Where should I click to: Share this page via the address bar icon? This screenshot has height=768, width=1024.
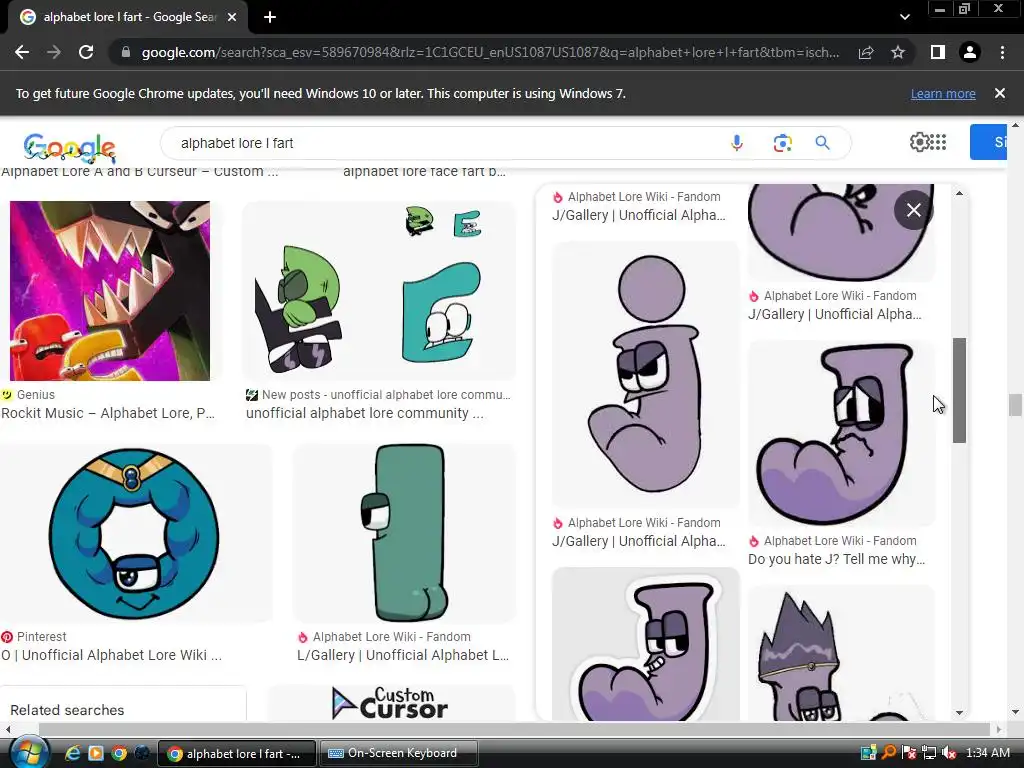866,52
